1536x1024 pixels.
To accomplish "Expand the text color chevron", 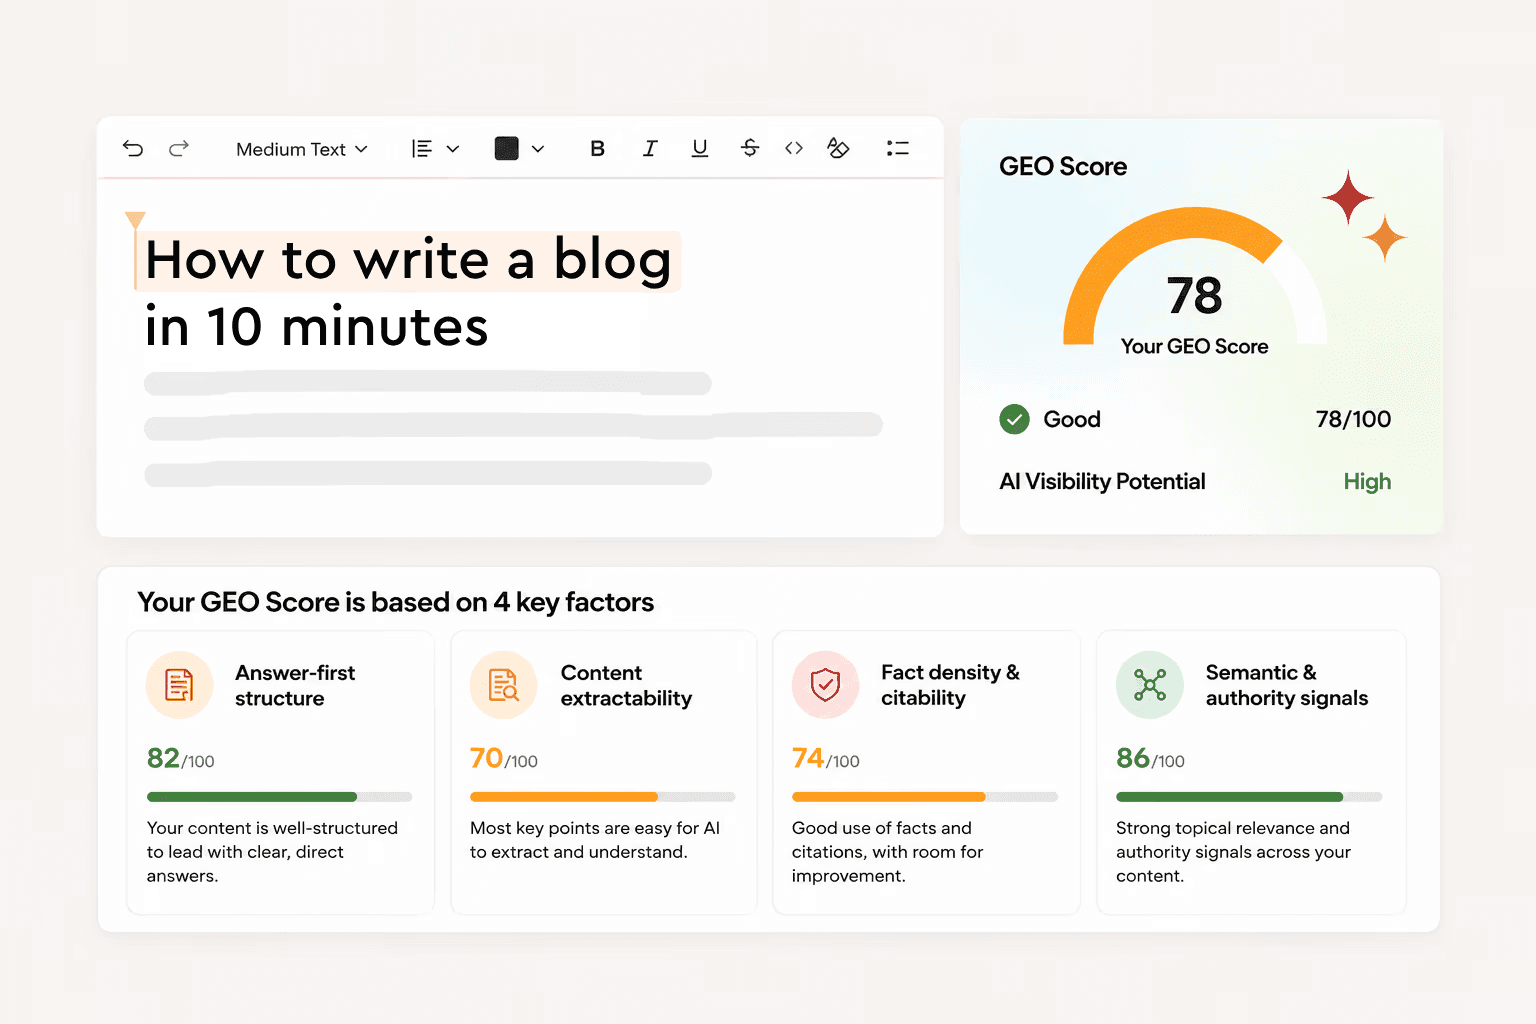I will (x=538, y=149).
